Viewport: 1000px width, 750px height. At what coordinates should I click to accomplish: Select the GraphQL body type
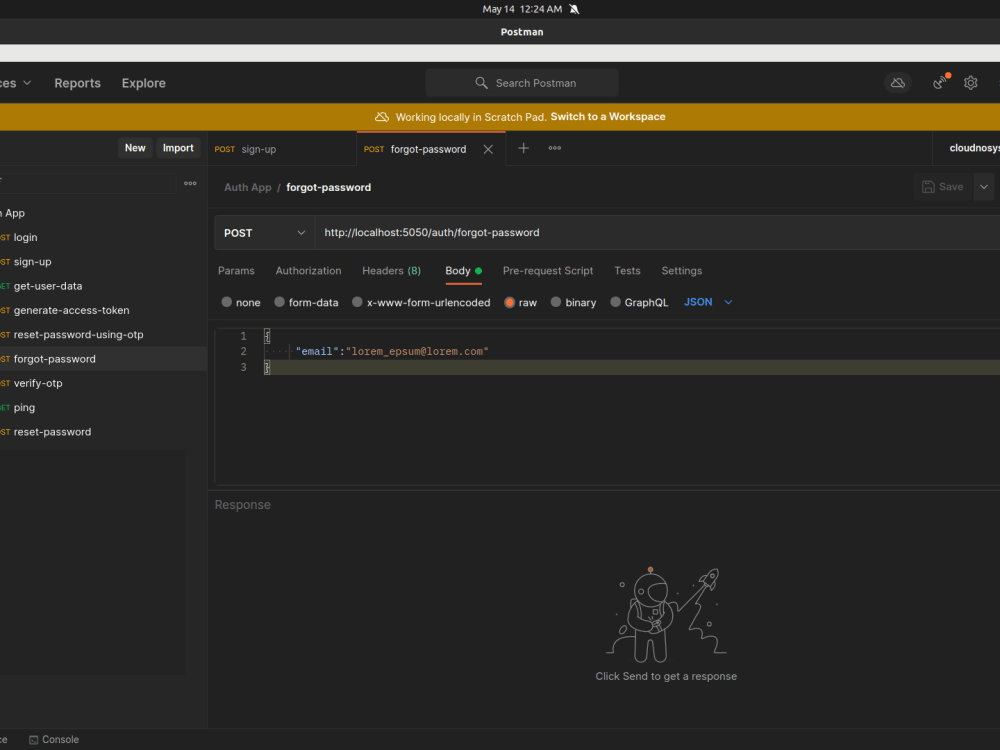[x=639, y=302]
